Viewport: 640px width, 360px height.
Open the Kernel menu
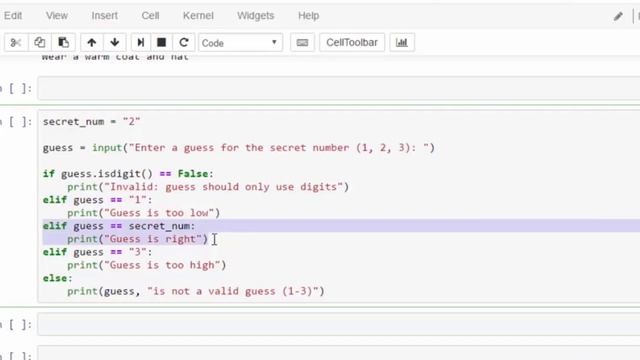(x=198, y=16)
